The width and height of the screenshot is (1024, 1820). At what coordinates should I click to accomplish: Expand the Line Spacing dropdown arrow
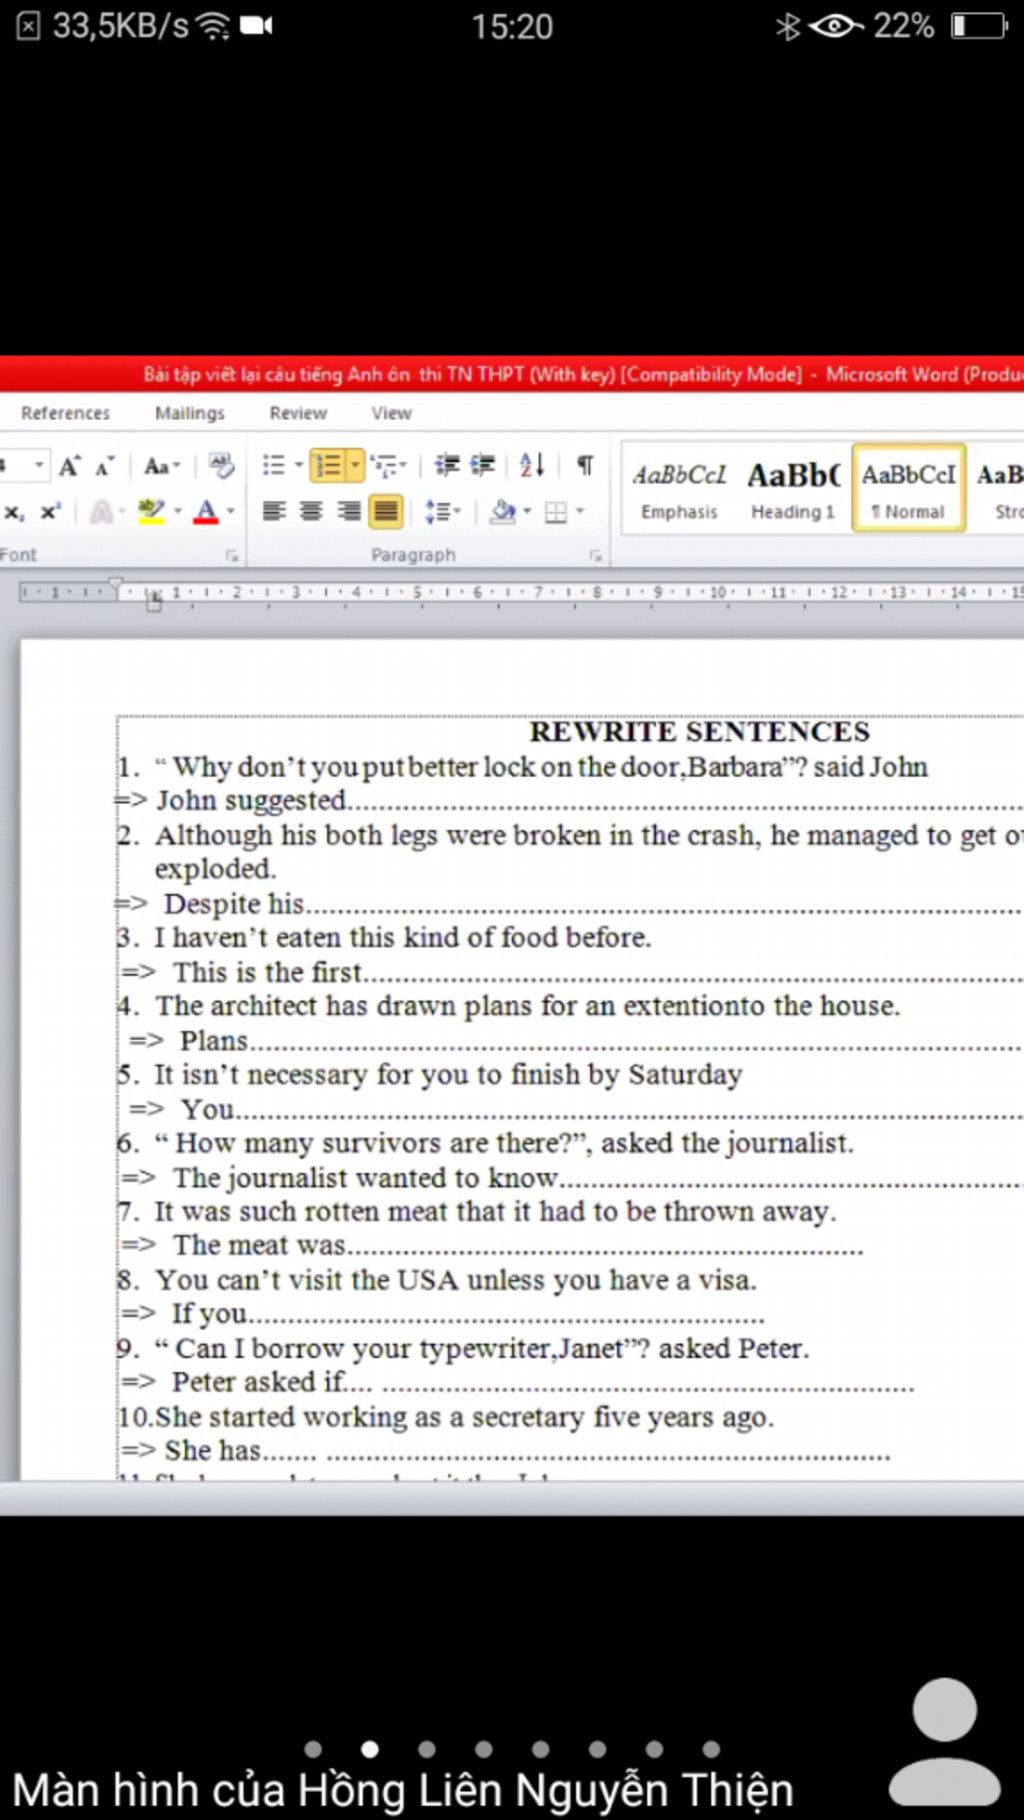click(x=456, y=512)
